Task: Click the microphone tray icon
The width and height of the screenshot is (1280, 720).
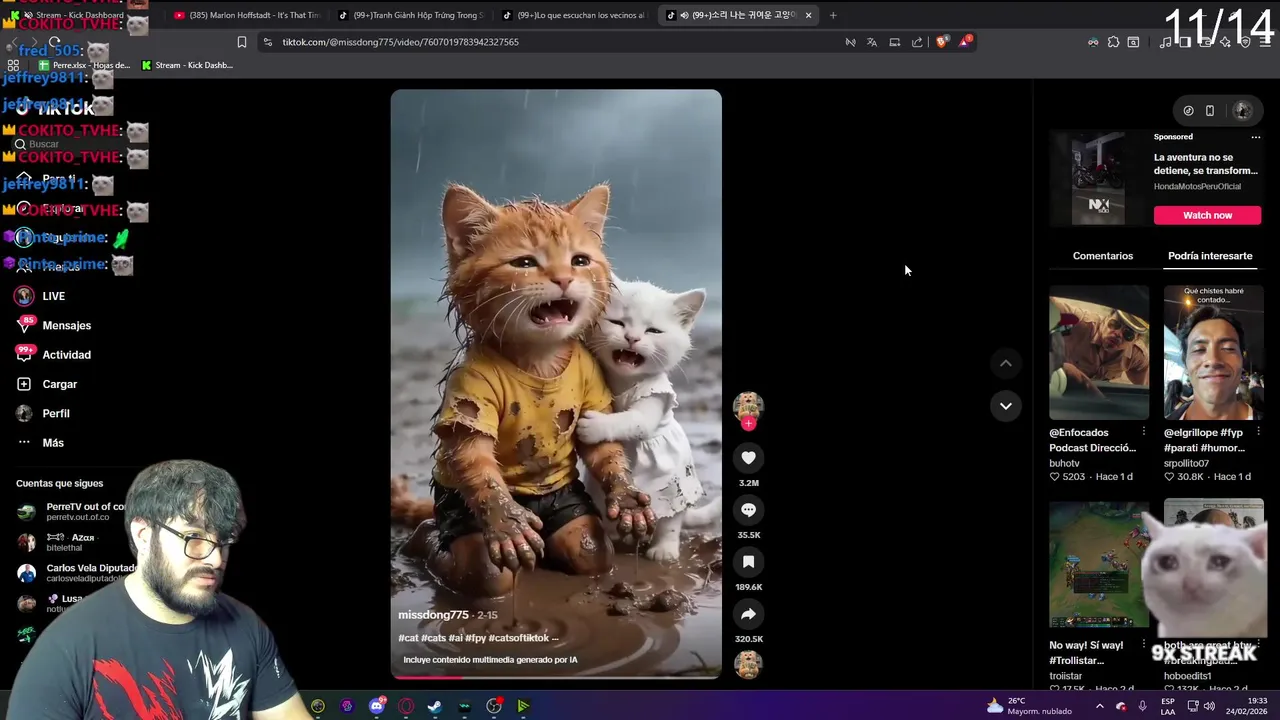Action: coord(1142,706)
